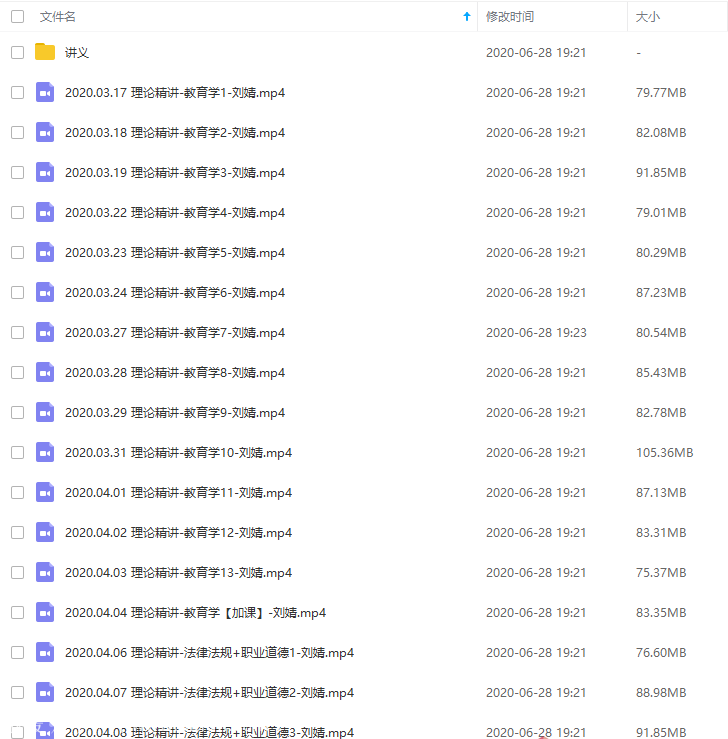Select checkbox for 2020.03.23 教育学5 file

click(x=17, y=253)
